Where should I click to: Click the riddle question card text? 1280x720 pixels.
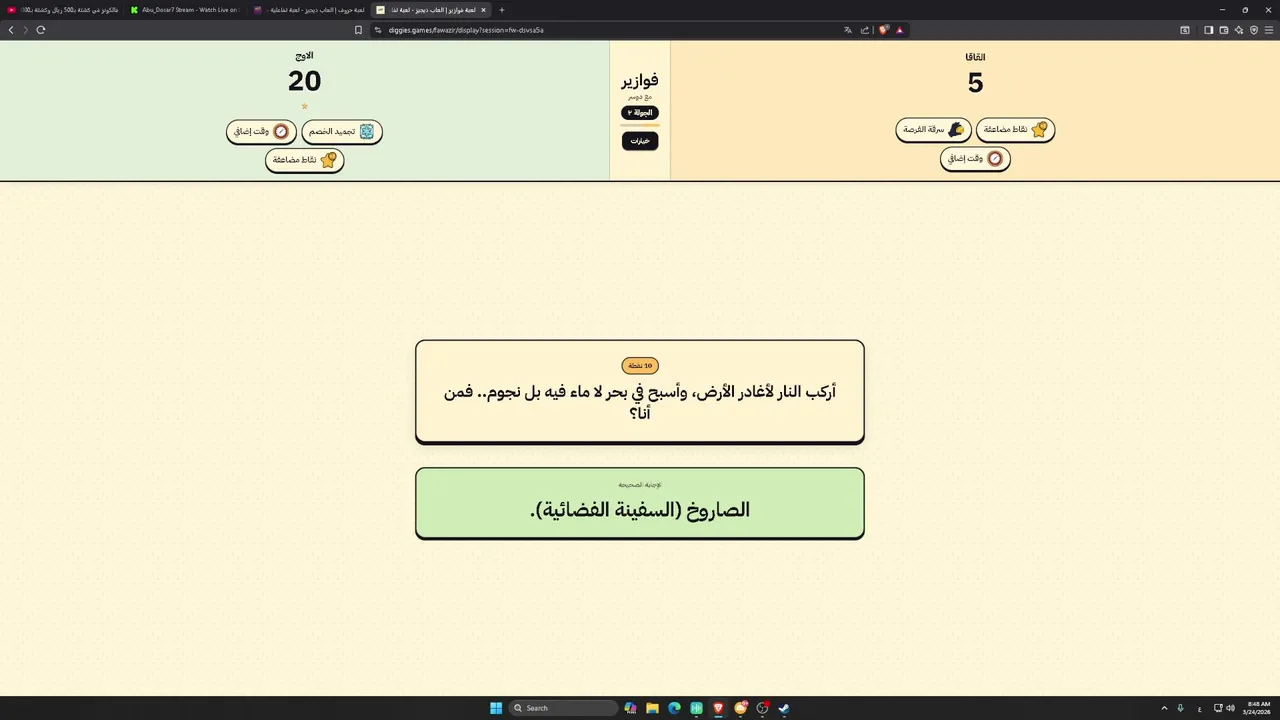(640, 401)
